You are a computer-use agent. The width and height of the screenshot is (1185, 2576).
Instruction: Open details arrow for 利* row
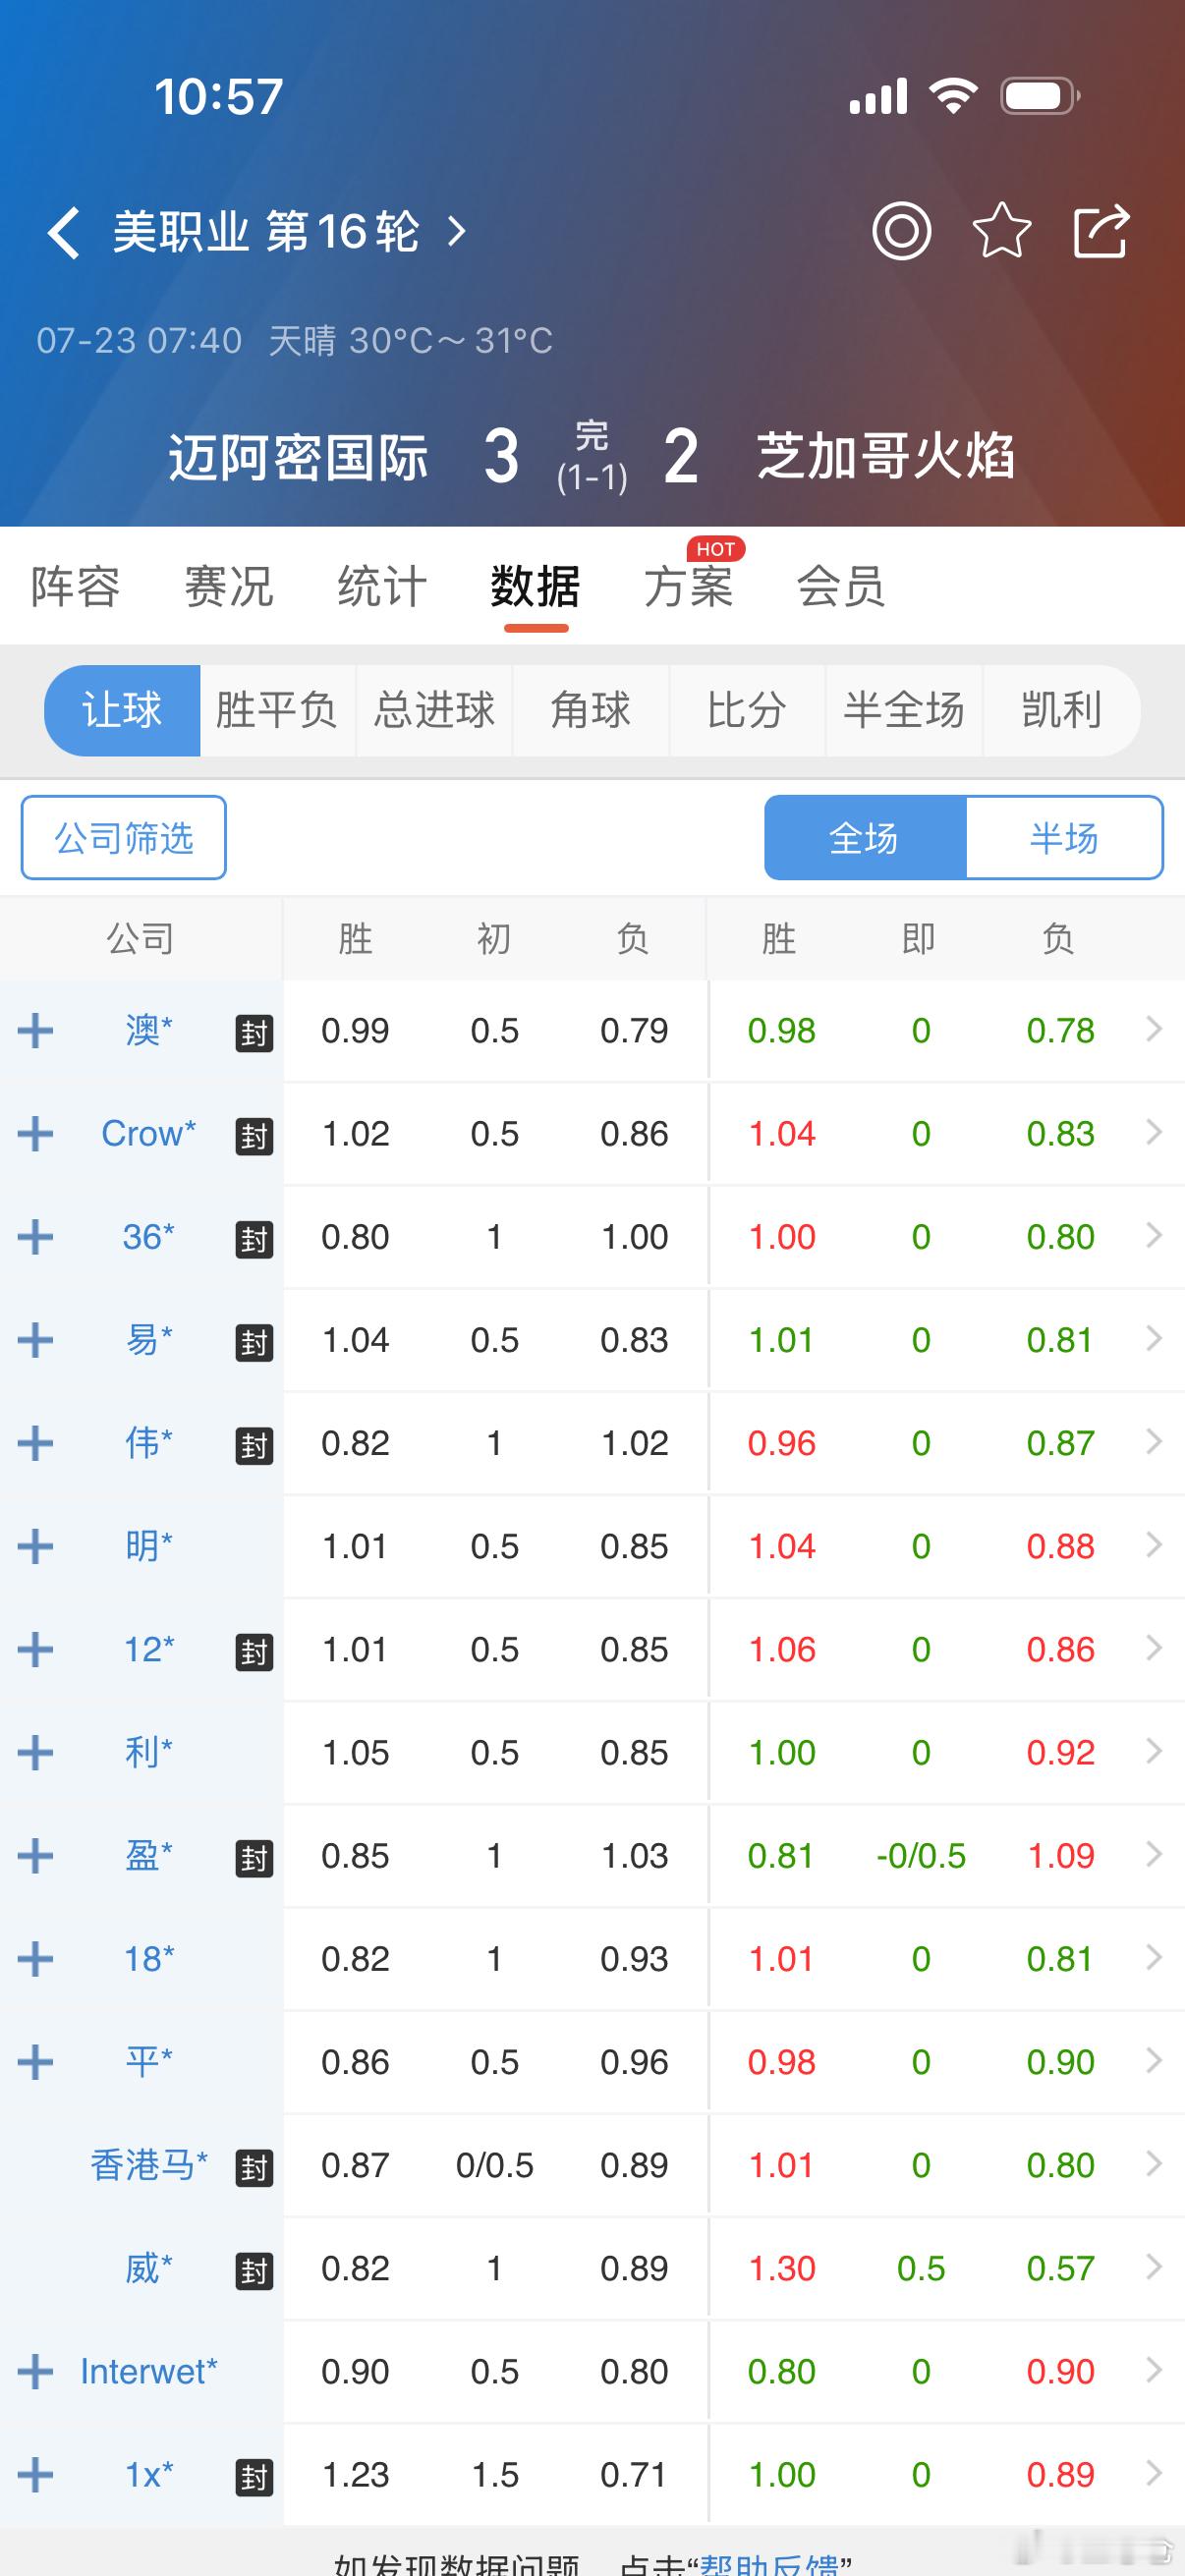click(1154, 1750)
